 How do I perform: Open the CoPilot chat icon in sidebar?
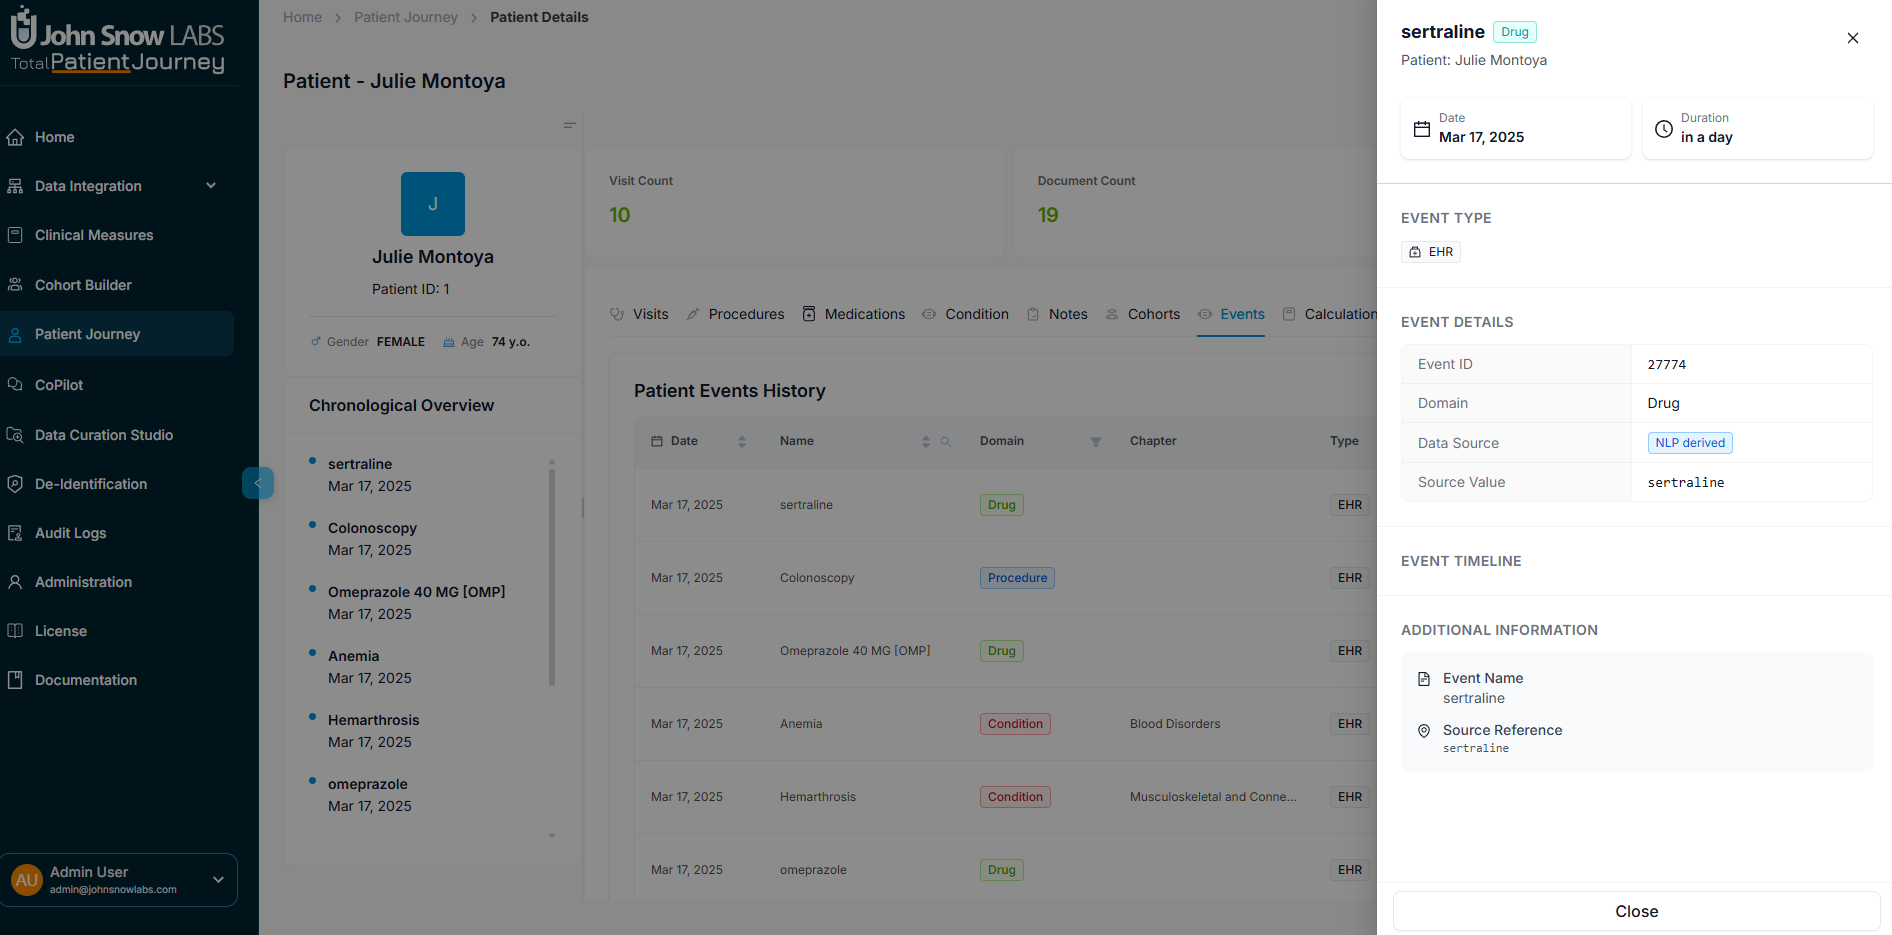pyautogui.click(x=15, y=385)
